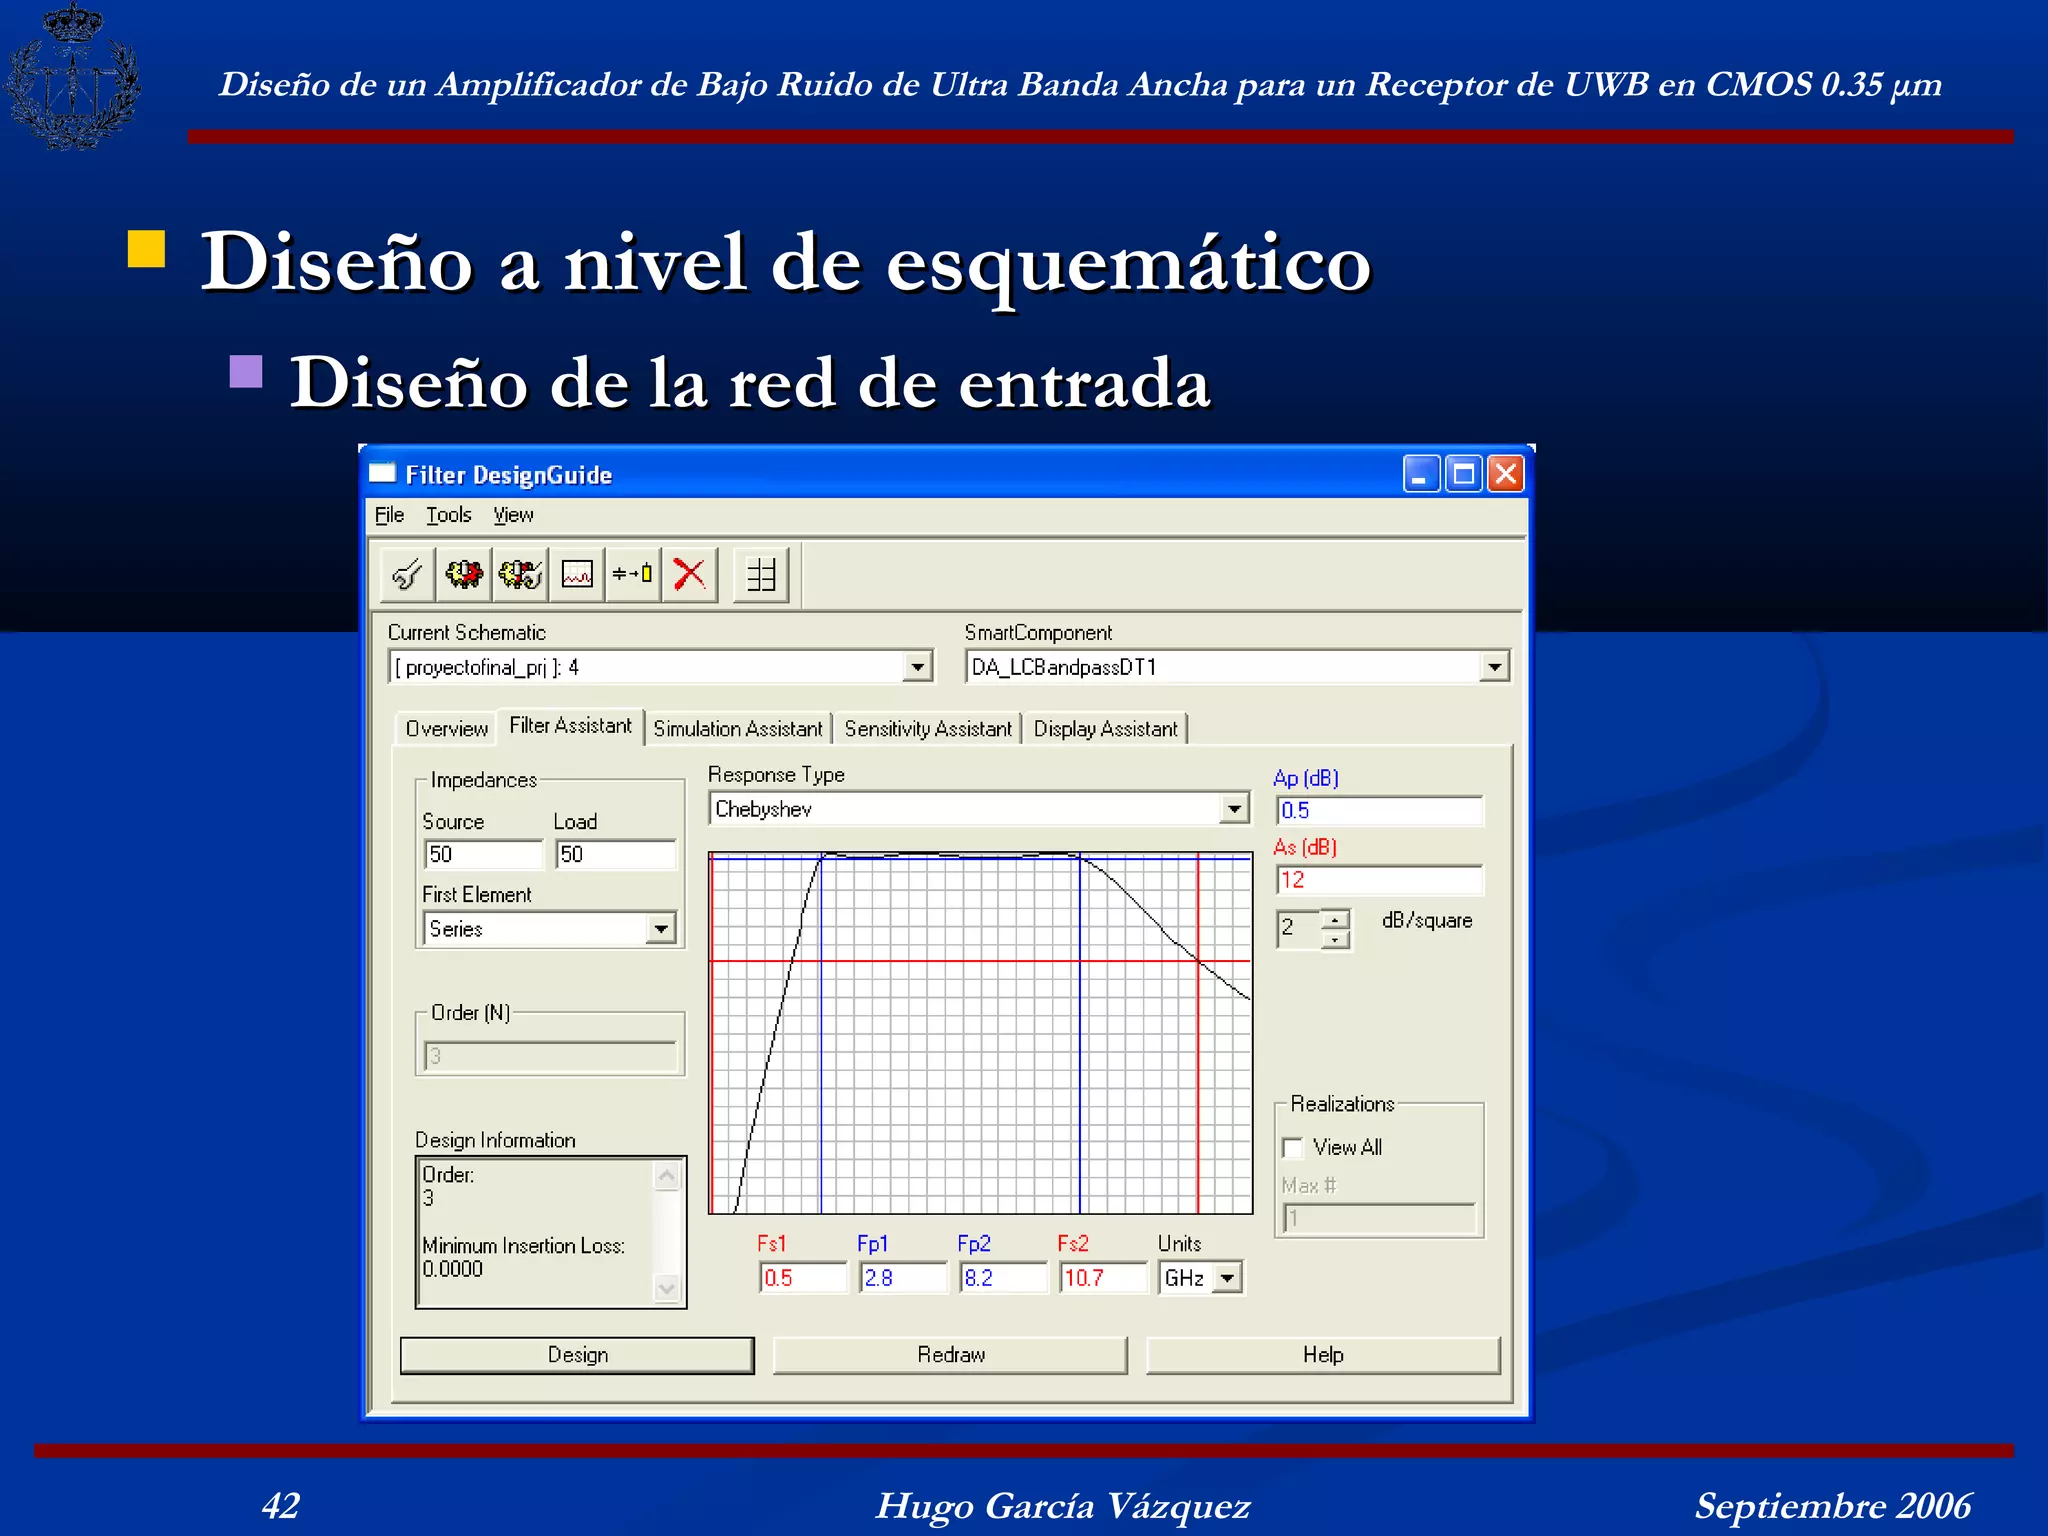Maximize the Filter DesignGuide window

point(1464,474)
